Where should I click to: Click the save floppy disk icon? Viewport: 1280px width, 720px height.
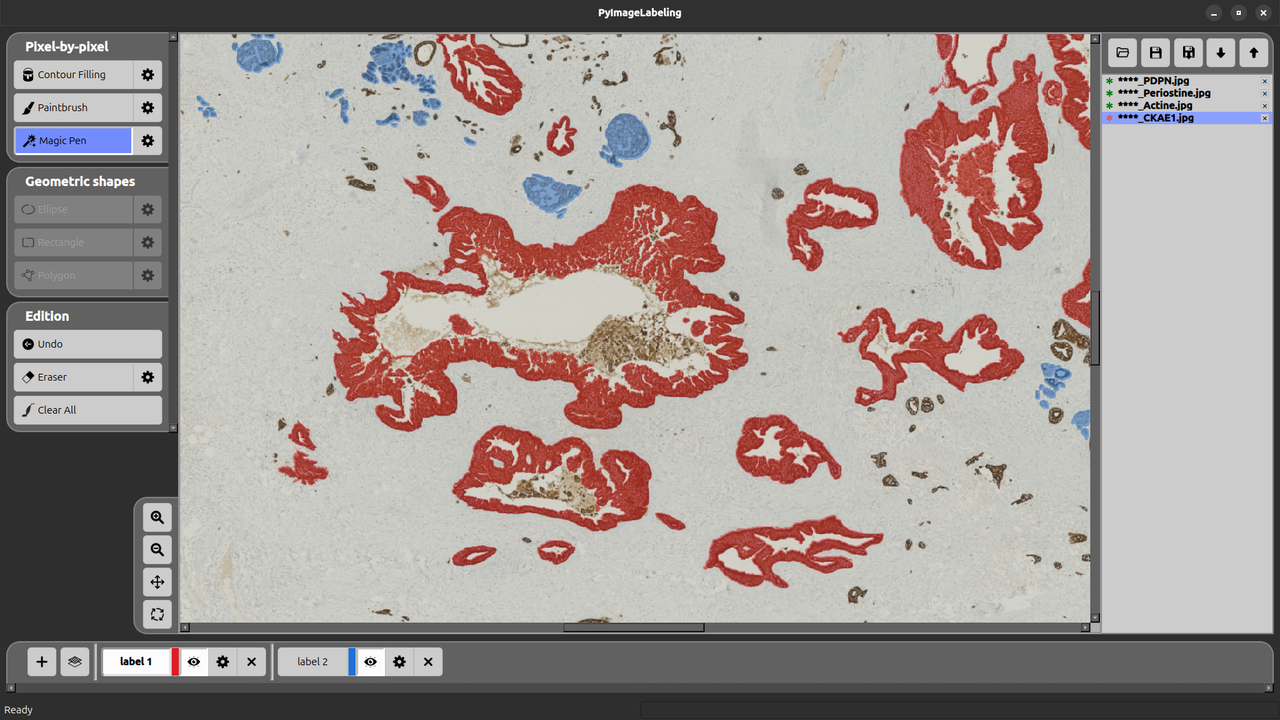pyautogui.click(x=1155, y=53)
